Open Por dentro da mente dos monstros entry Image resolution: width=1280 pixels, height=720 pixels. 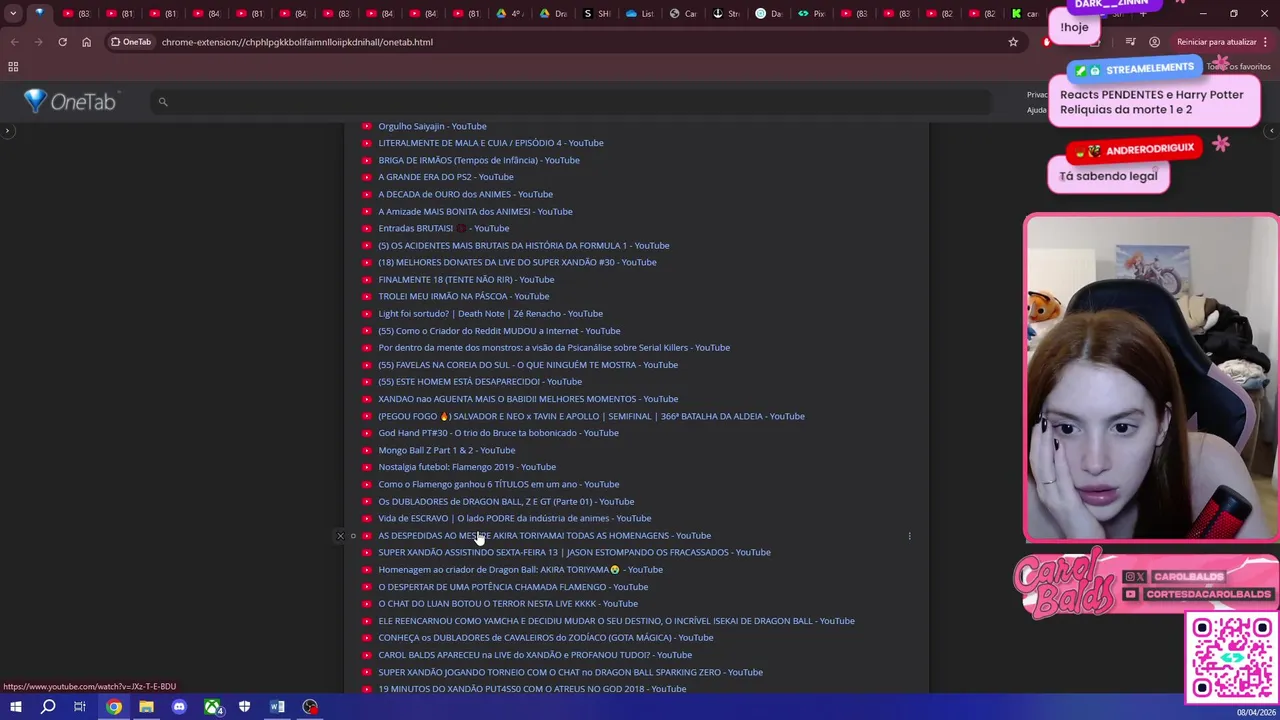(554, 347)
